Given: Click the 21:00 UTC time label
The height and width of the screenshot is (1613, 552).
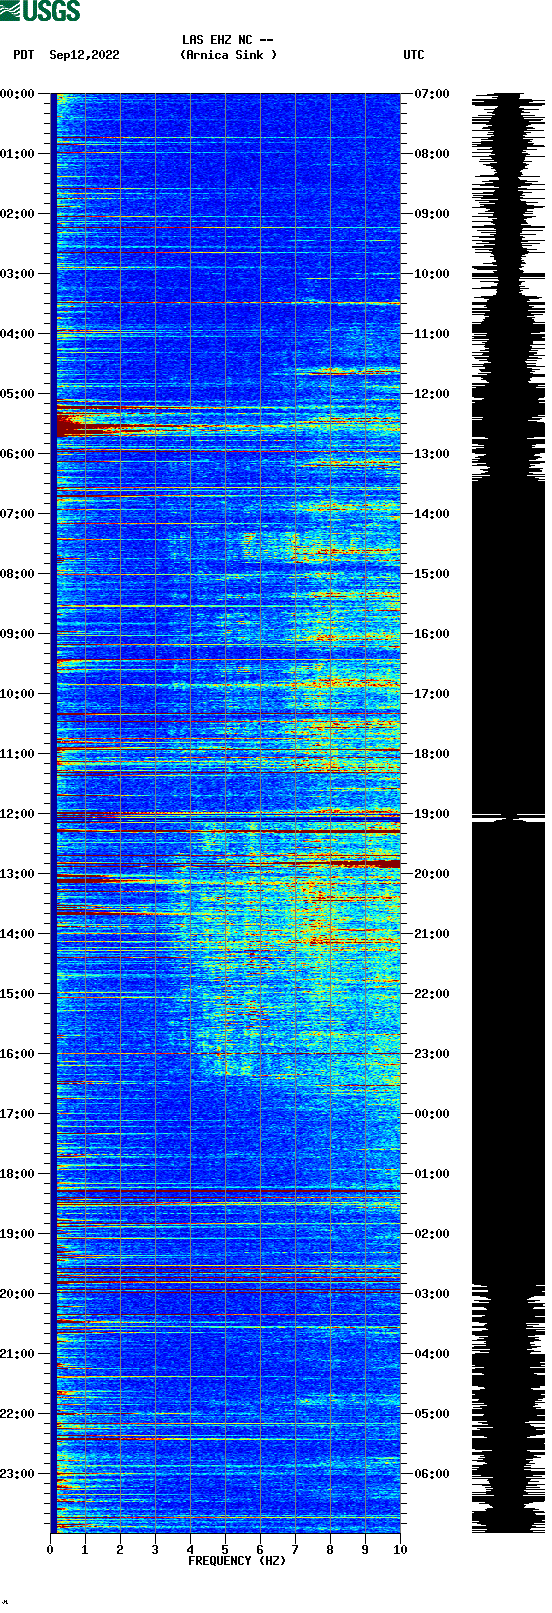Looking at the screenshot, I should 432,934.
